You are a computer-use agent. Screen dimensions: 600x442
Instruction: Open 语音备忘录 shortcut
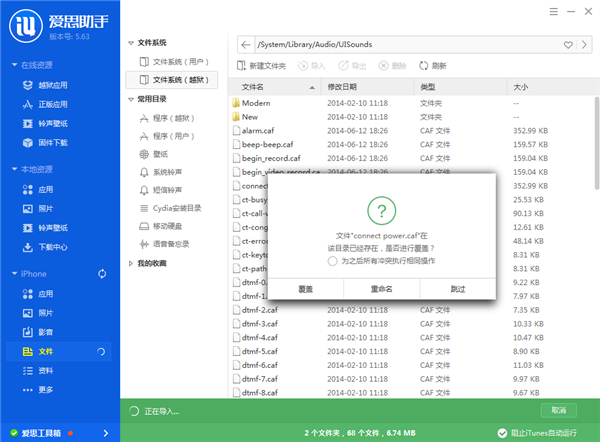164,244
